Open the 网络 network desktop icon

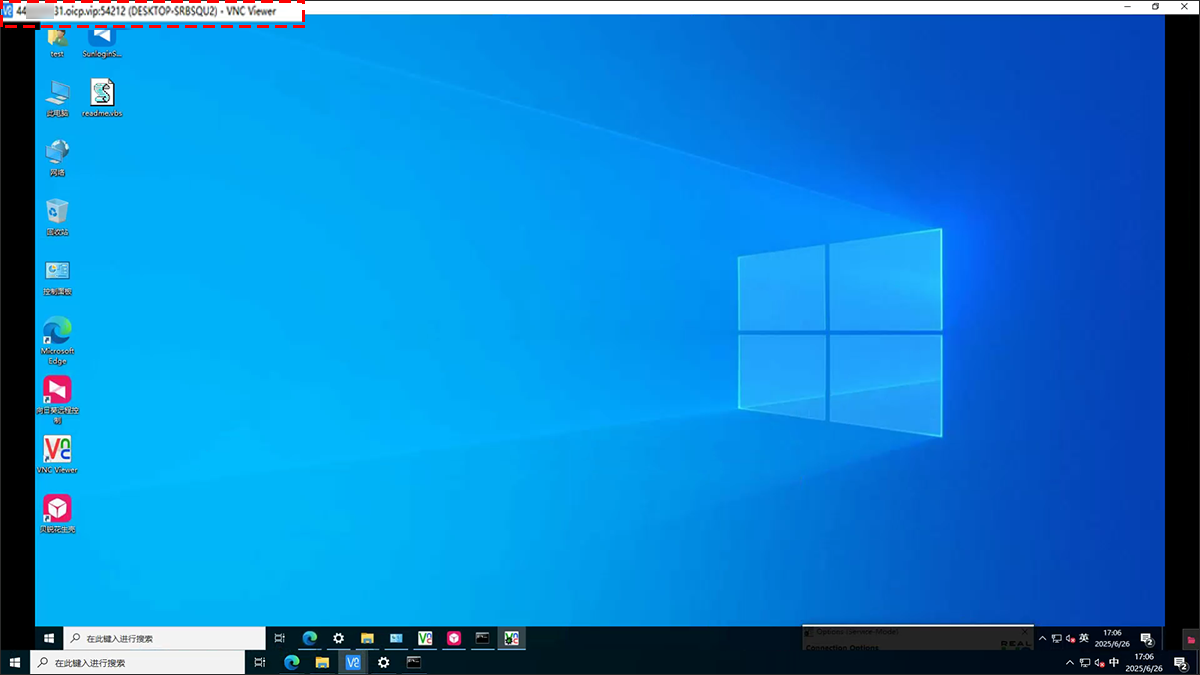pyautogui.click(x=57, y=154)
